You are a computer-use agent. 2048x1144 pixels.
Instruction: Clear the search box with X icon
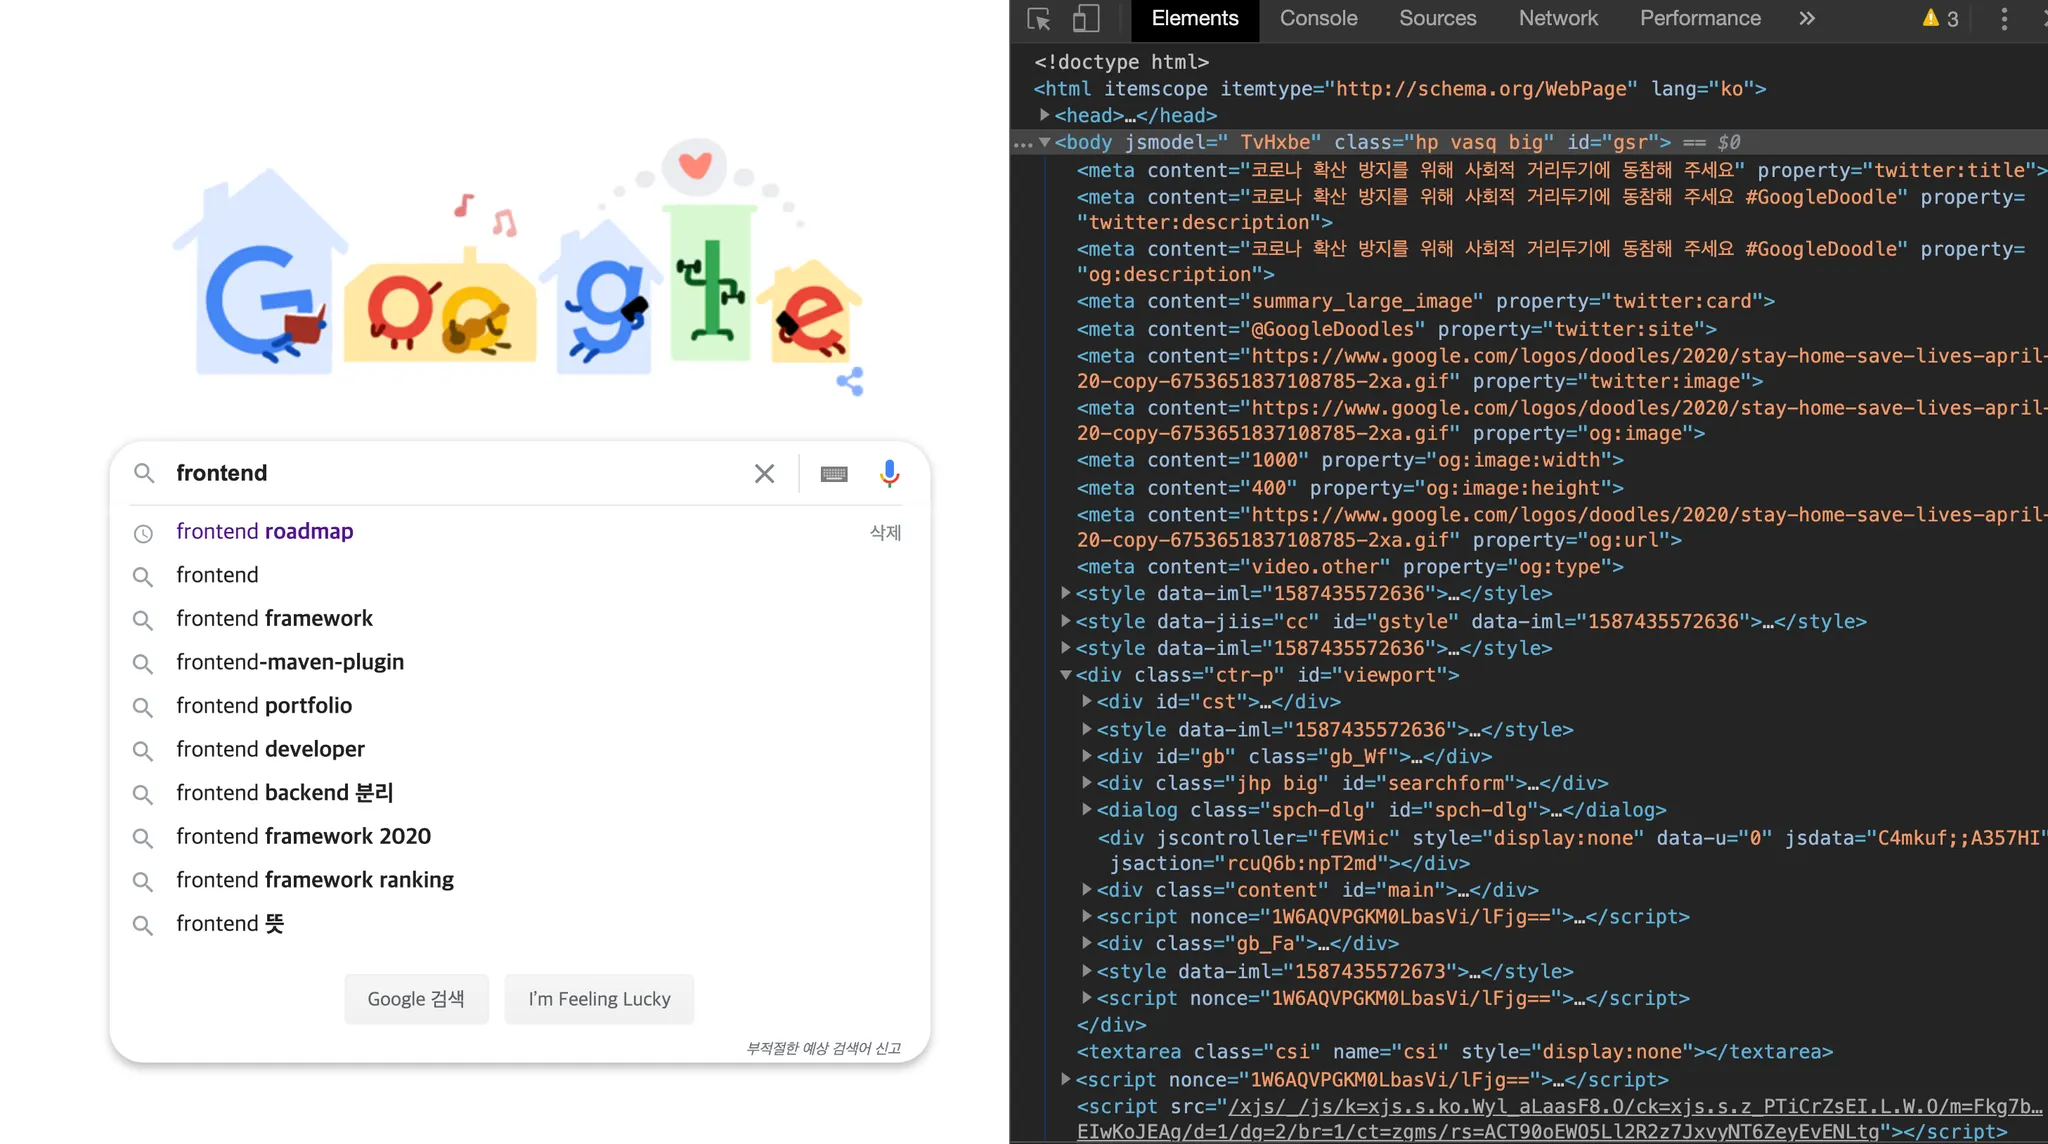tap(764, 474)
